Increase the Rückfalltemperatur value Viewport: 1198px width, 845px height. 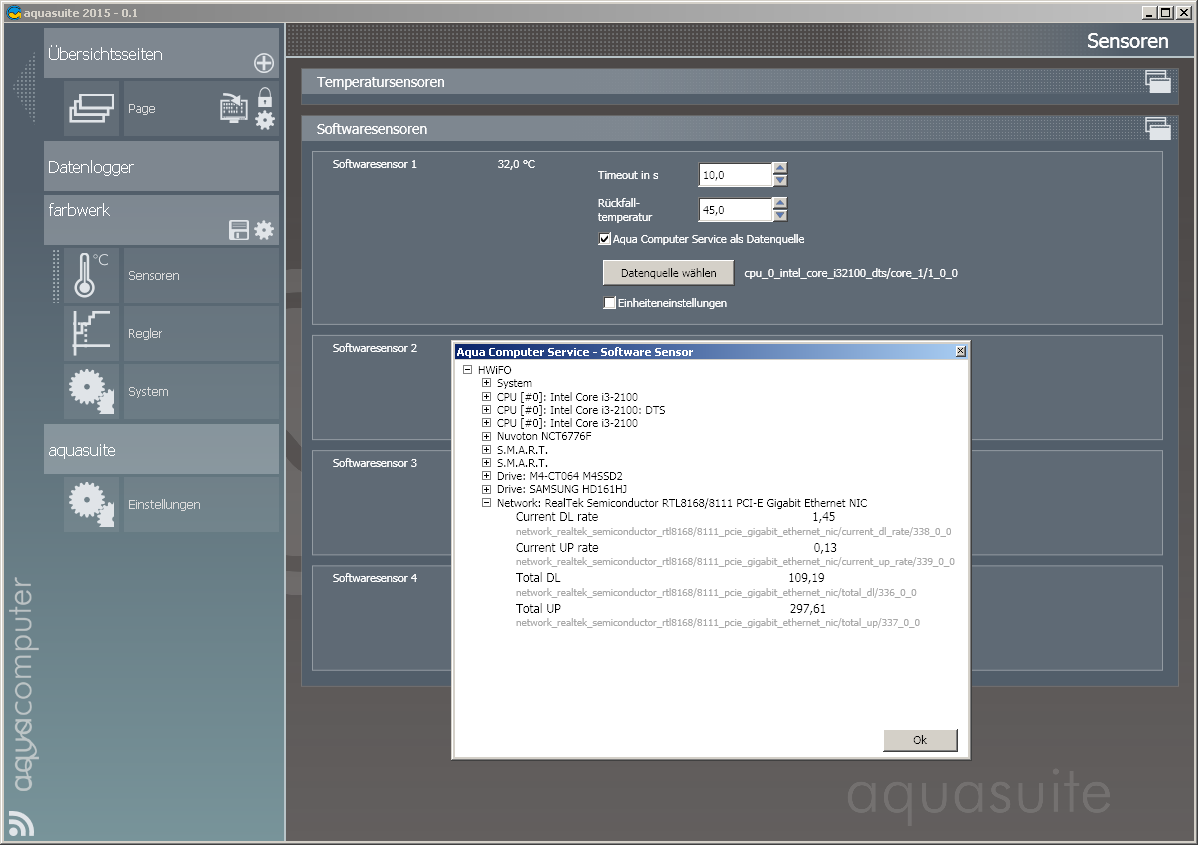[x=779, y=203]
